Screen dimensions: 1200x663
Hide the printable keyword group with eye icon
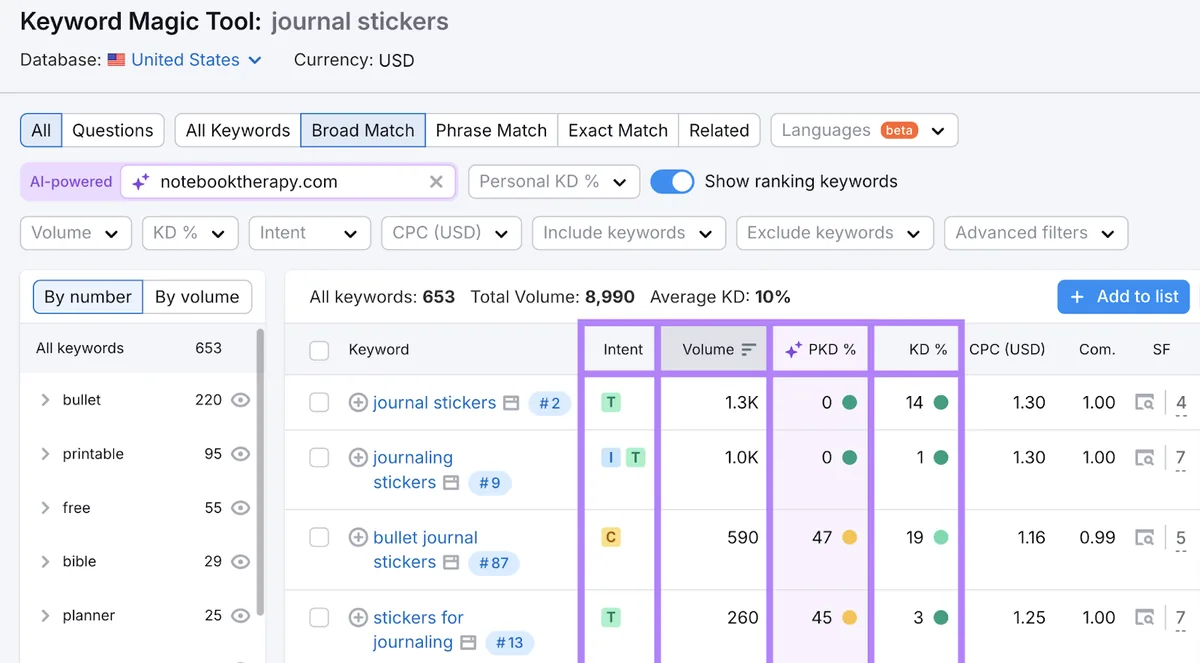coord(240,454)
